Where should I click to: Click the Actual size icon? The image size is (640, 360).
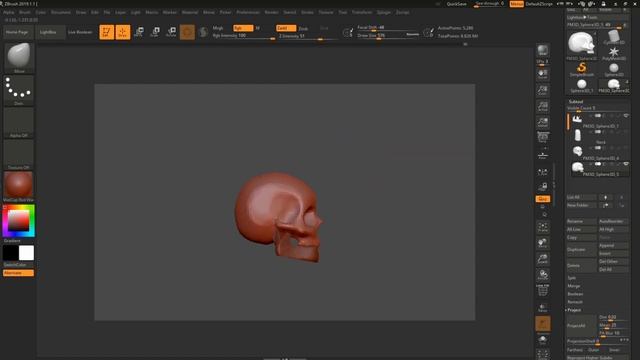coord(542,106)
